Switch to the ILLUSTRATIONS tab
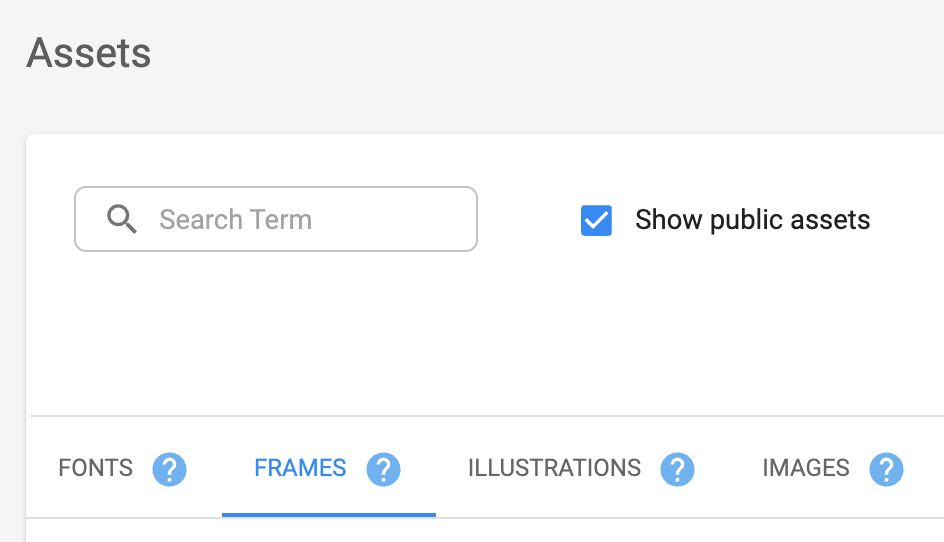Image resolution: width=944 pixels, height=542 pixels. pos(554,468)
